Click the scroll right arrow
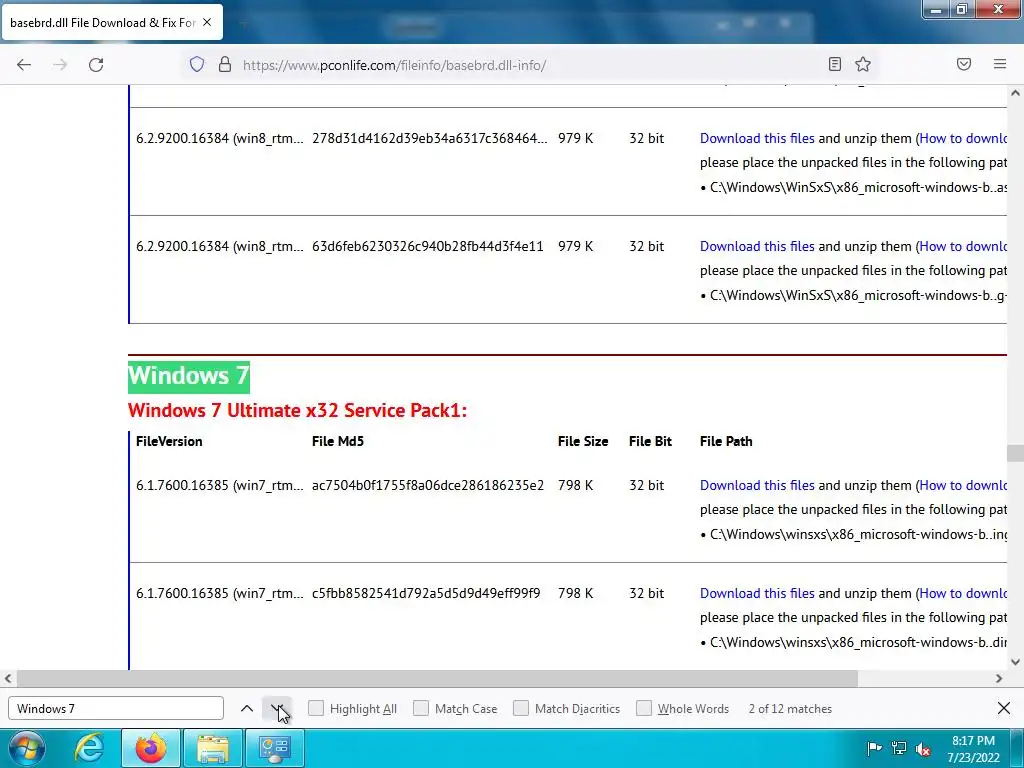This screenshot has height=768, width=1024. 999,679
